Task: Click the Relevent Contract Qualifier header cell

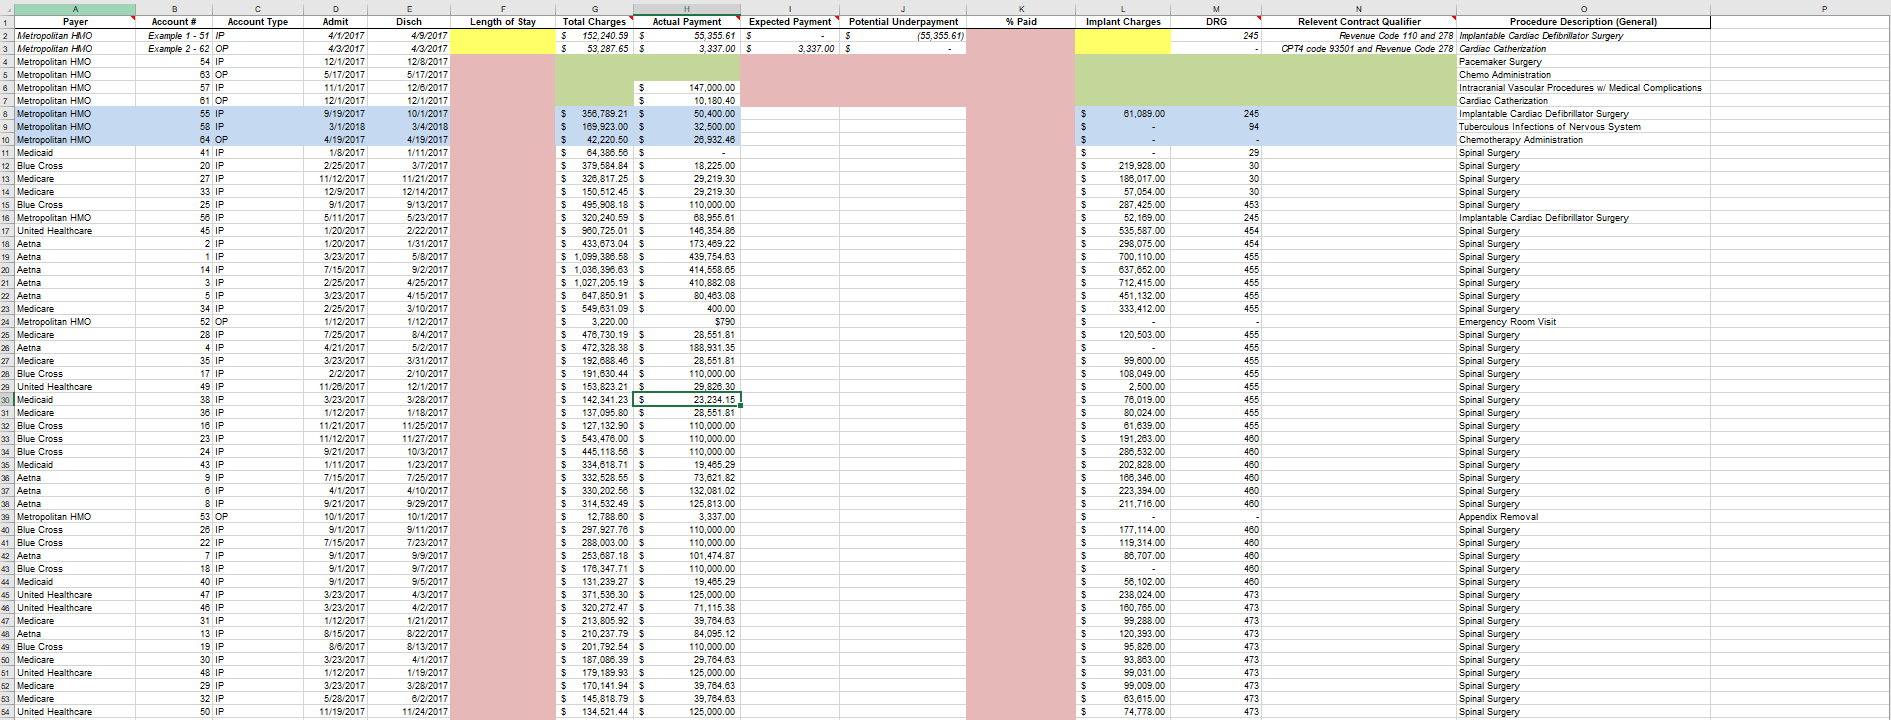Action: tap(1359, 22)
